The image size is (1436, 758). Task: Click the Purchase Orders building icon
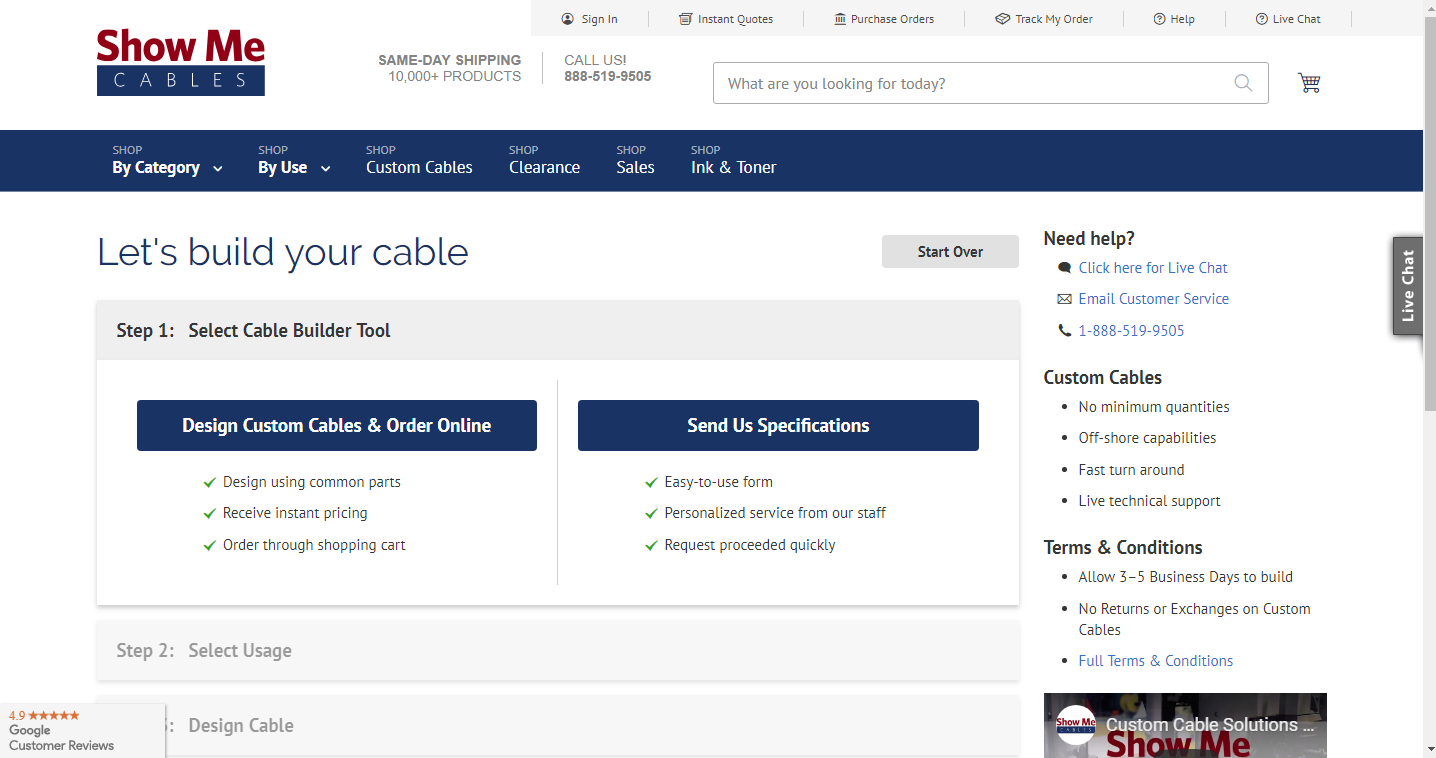[840, 19]
